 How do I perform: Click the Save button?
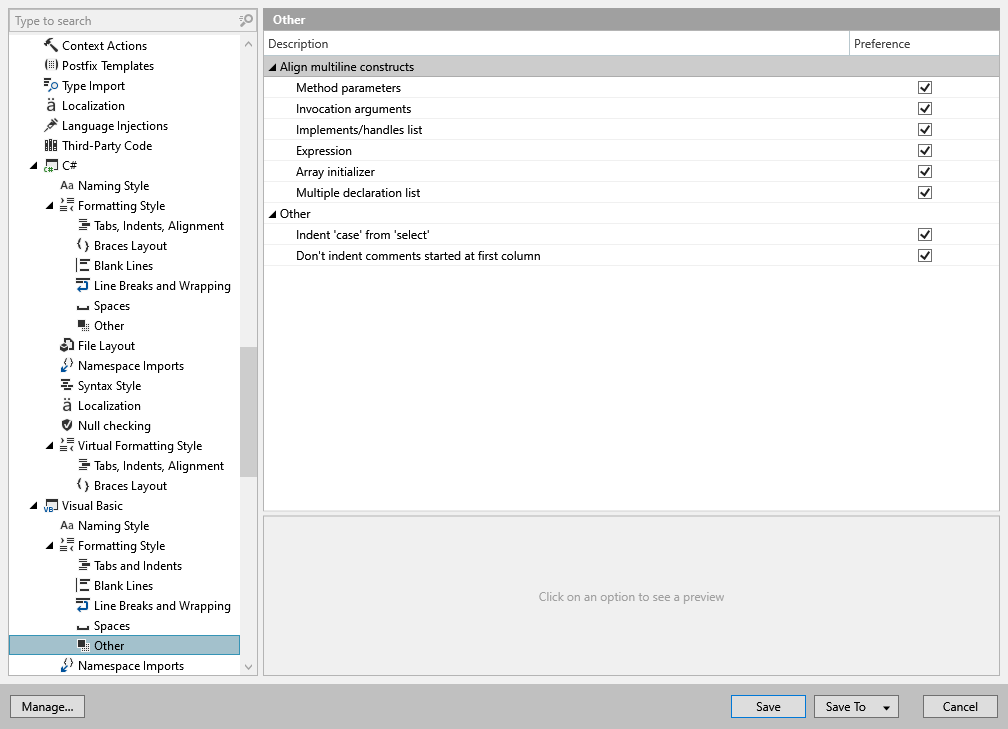pos(768,706)
